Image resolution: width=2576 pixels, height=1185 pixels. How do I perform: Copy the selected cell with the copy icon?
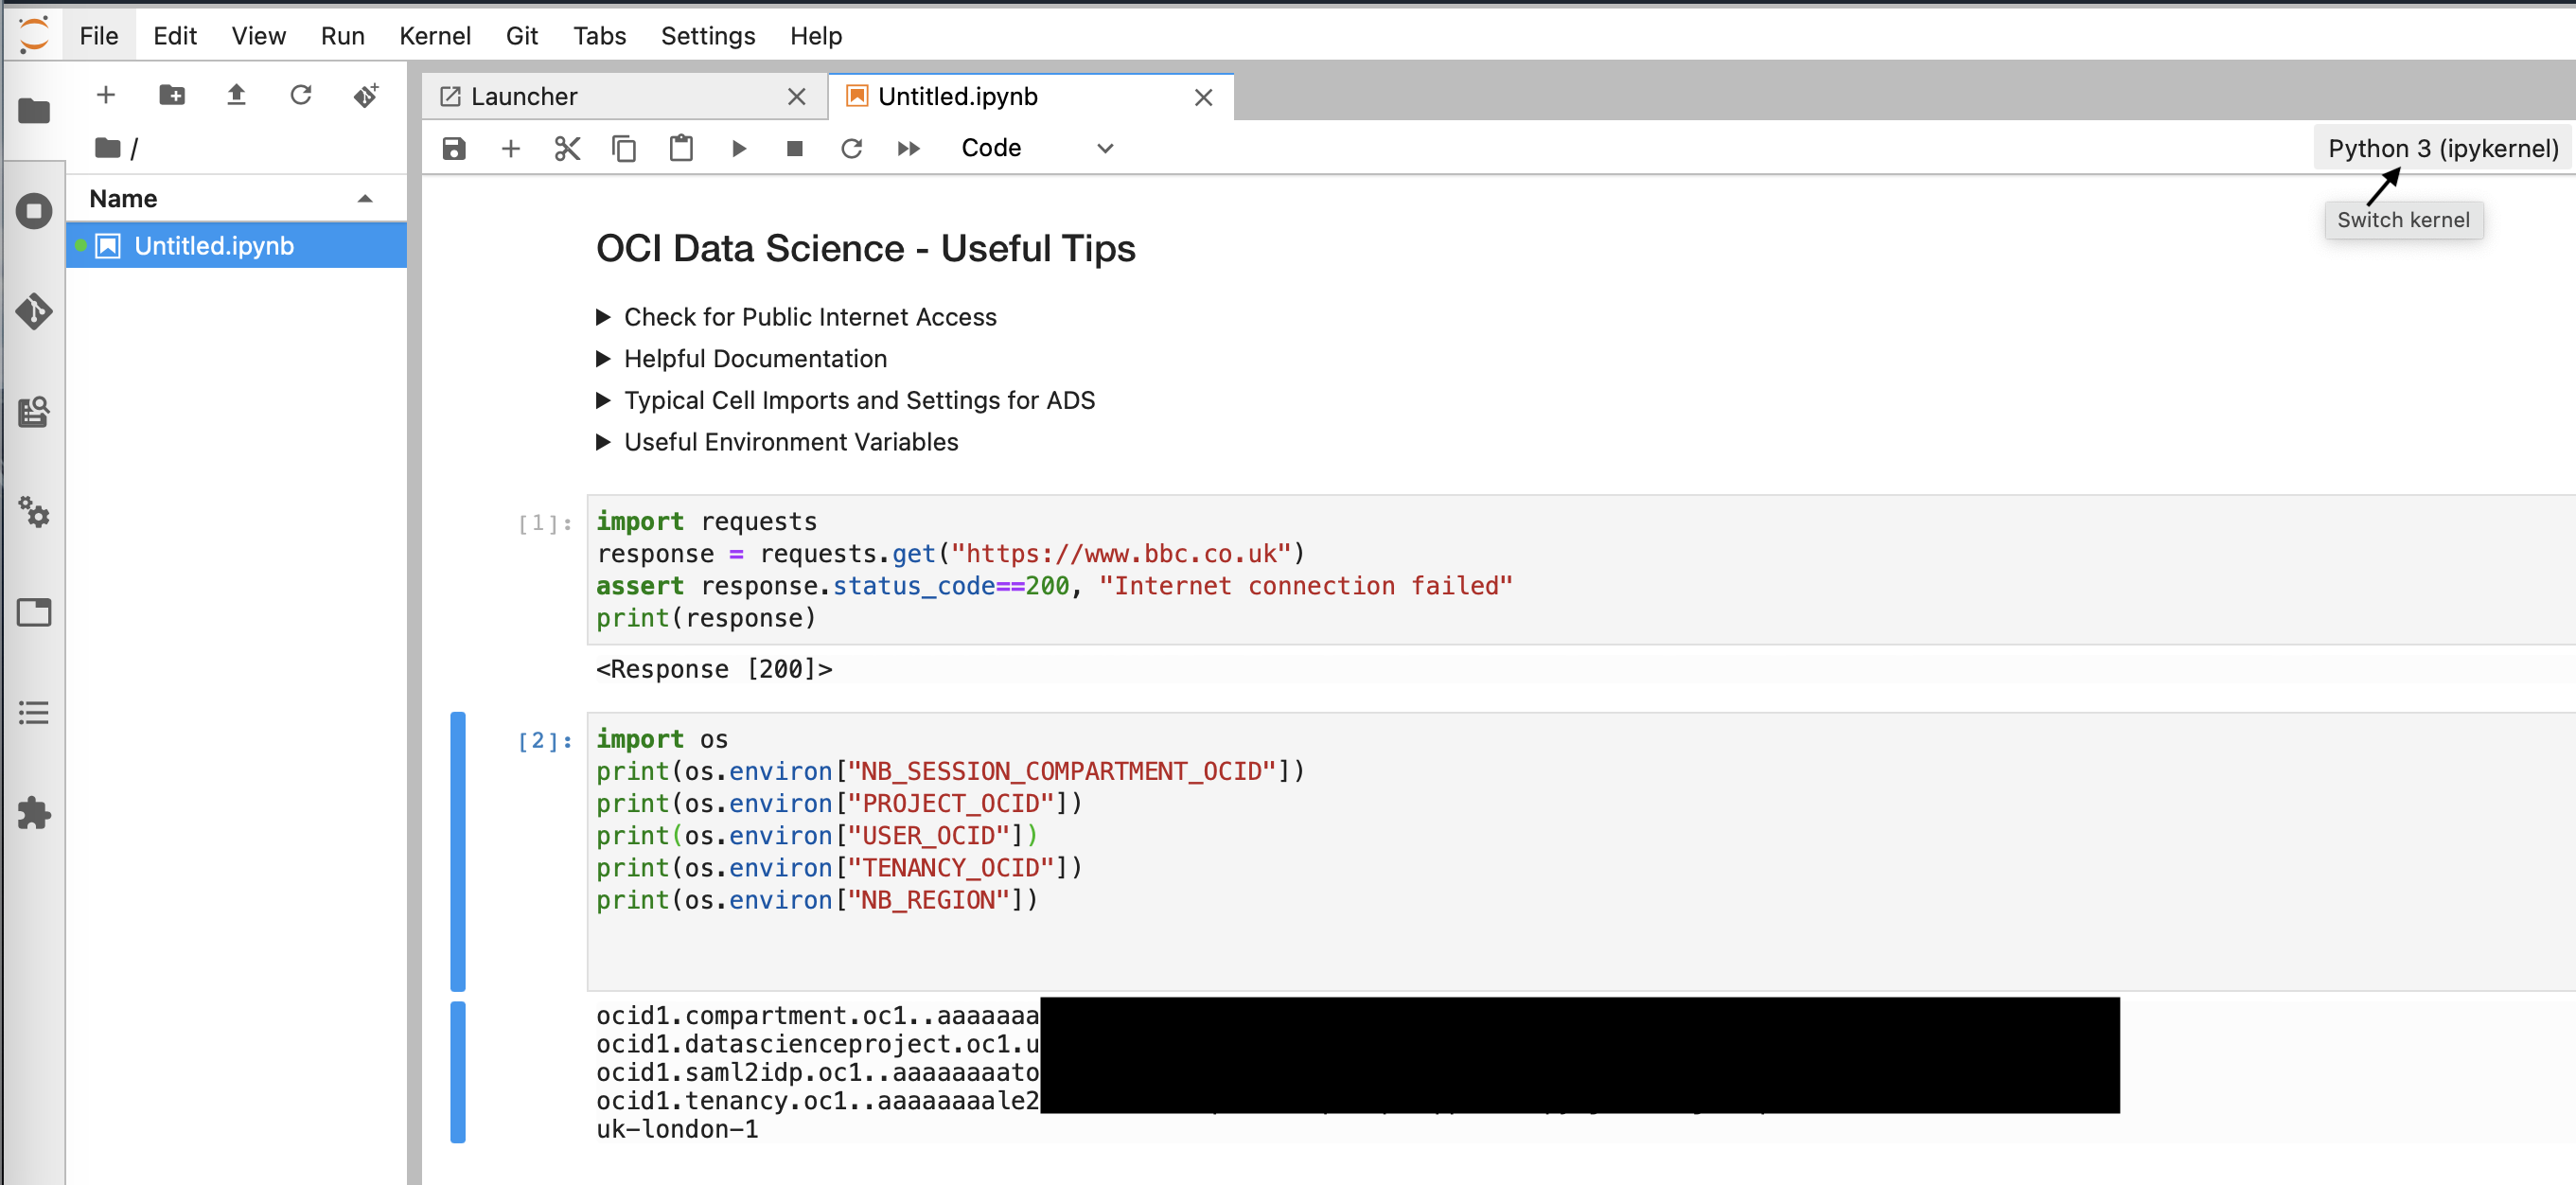point(623,147)
